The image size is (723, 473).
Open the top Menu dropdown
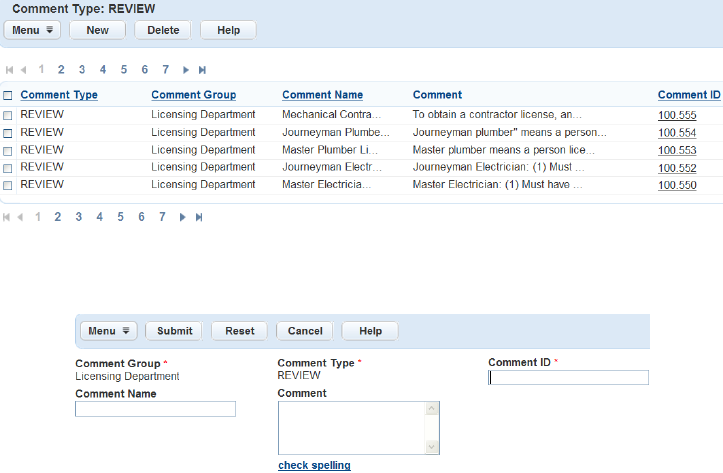pos(33,30)
